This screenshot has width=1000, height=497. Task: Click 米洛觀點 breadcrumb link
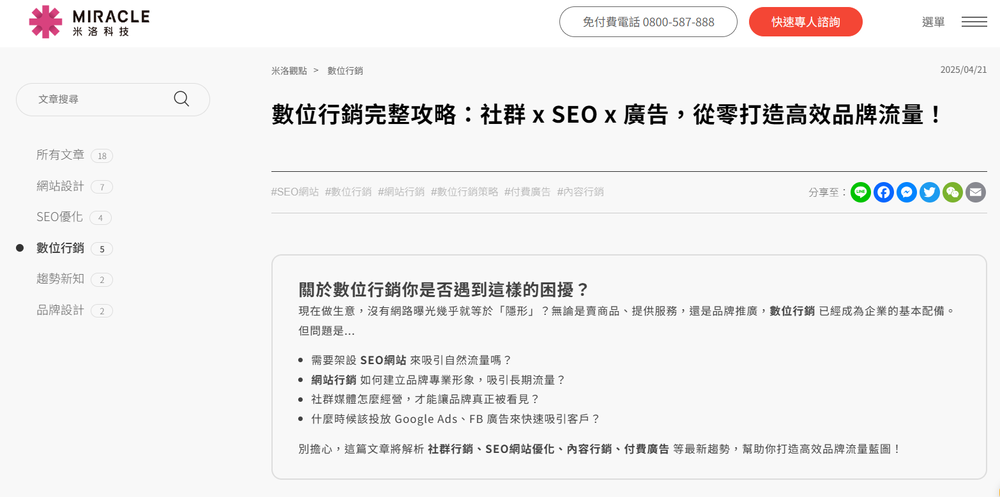tap(289, 71)
